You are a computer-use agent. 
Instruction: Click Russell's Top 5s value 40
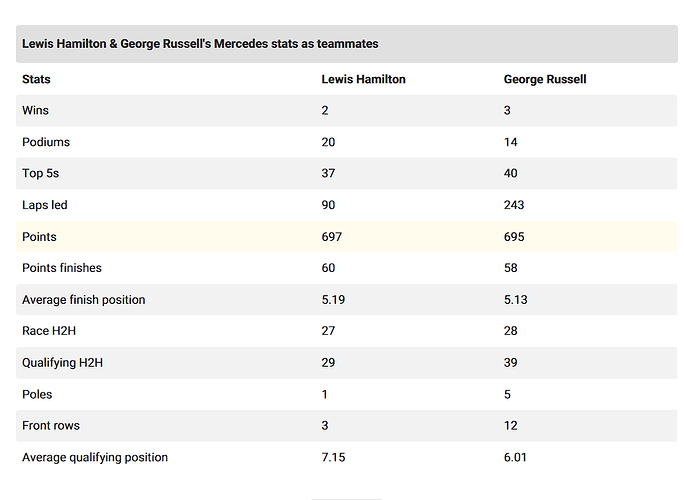[510, 173]
